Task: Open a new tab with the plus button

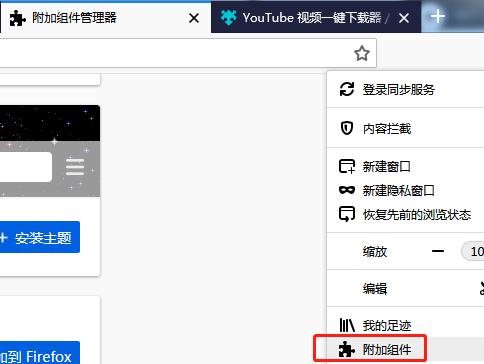Action: pos(438,16)
